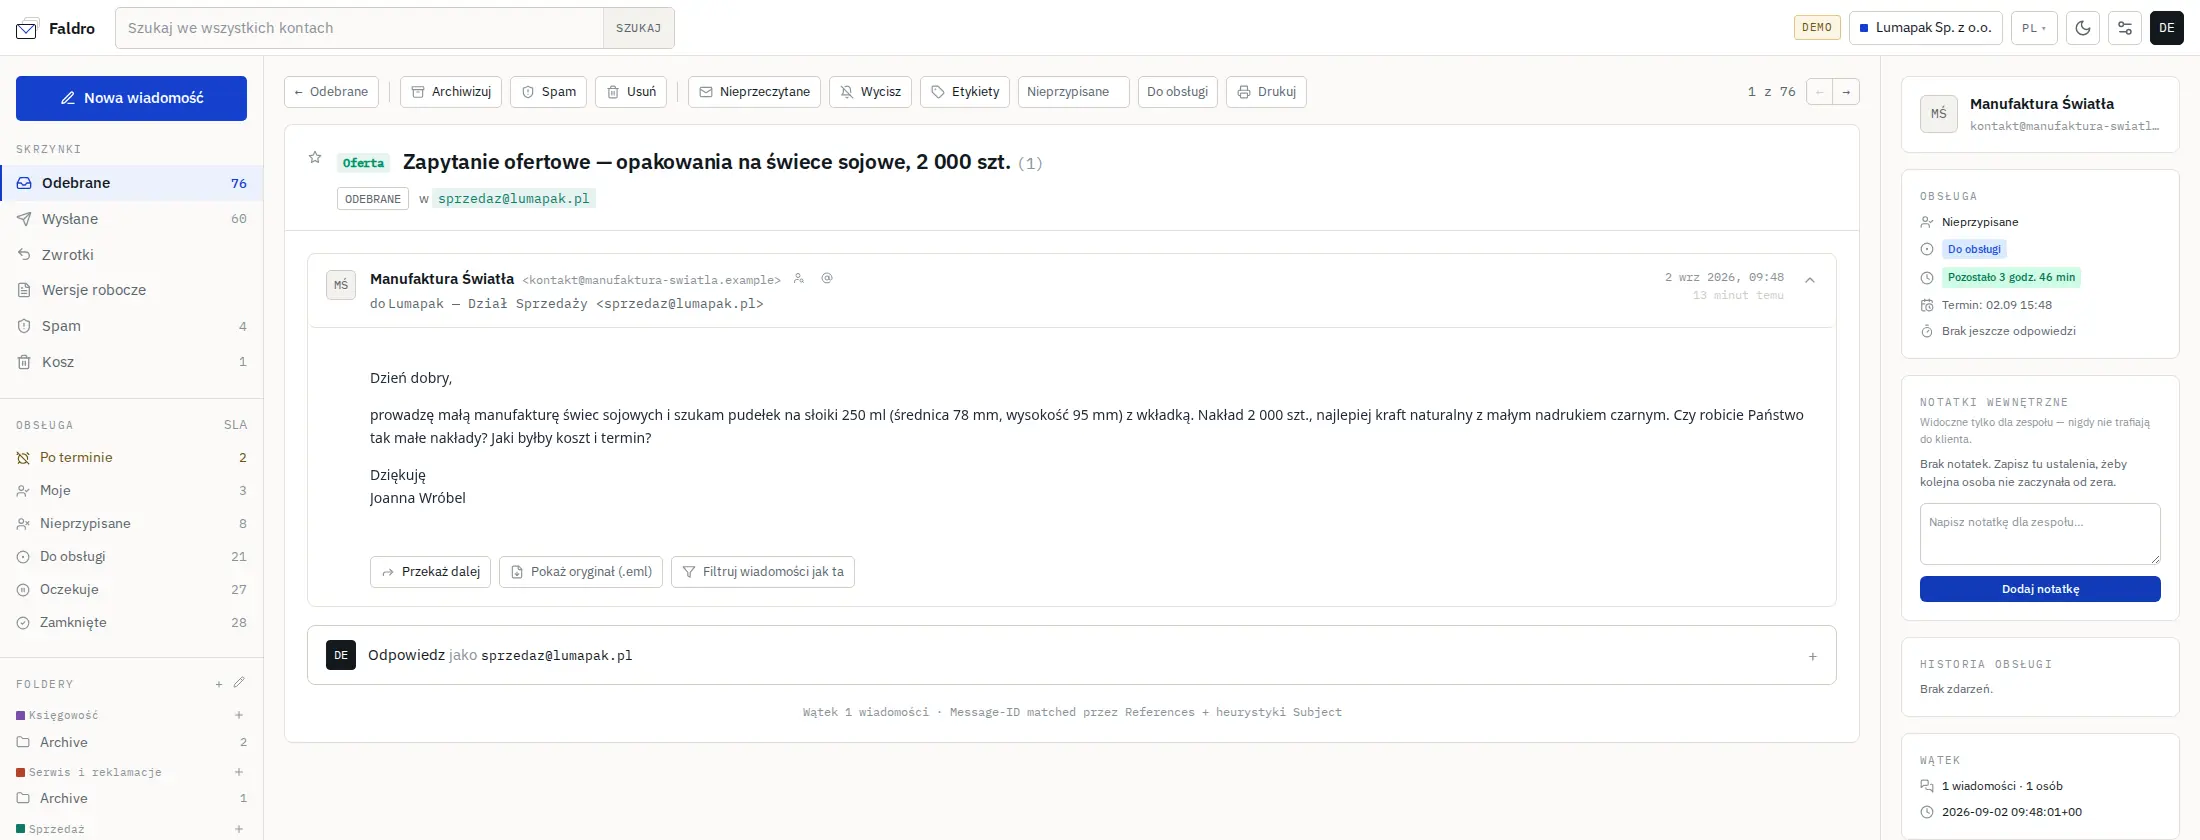Screen dimensions: 2200x840
Task: Click the Nowa wiadomość button
Action: click(131, 98)
